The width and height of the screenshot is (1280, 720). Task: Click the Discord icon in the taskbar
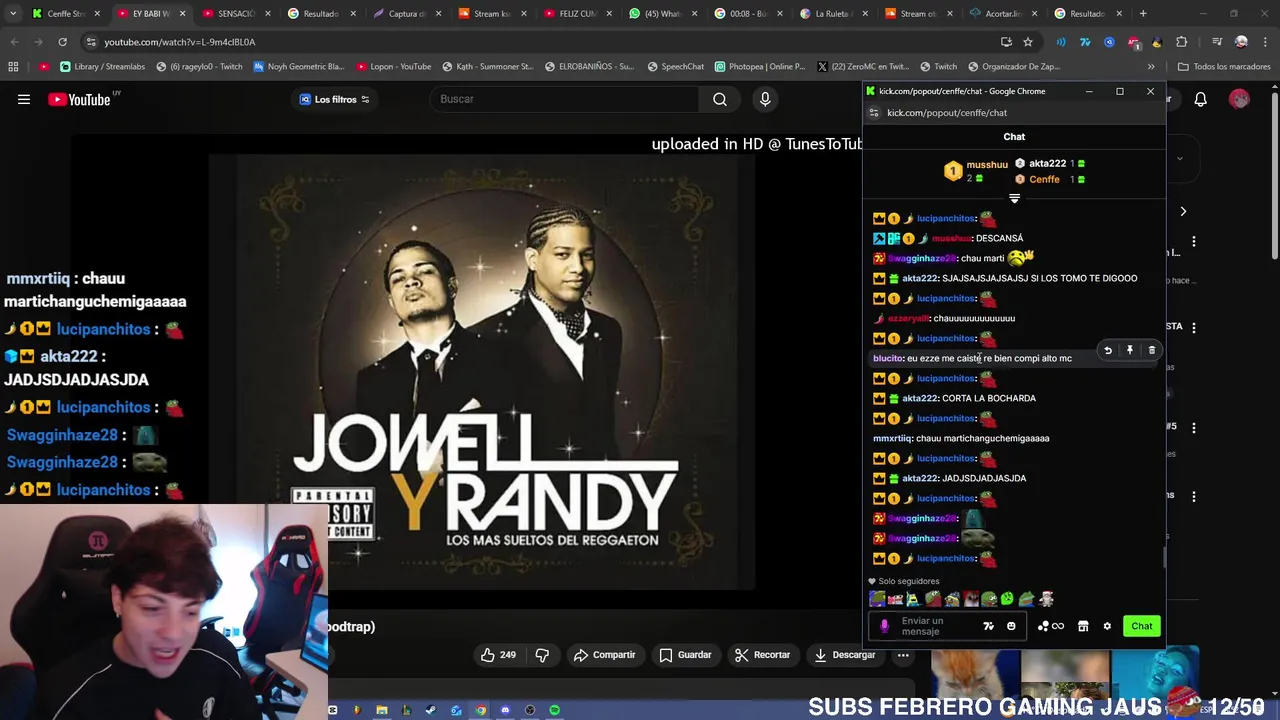505,710
